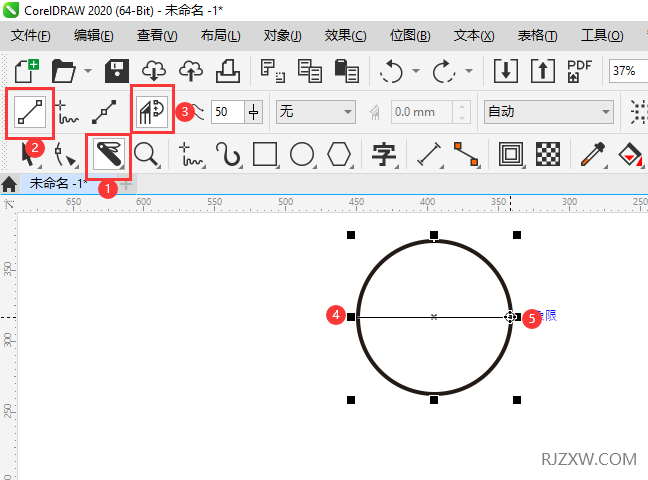Publish to PDF using the PDF icon
The width and height of the screenshot is (648, 480).
[x=579, y=71]
